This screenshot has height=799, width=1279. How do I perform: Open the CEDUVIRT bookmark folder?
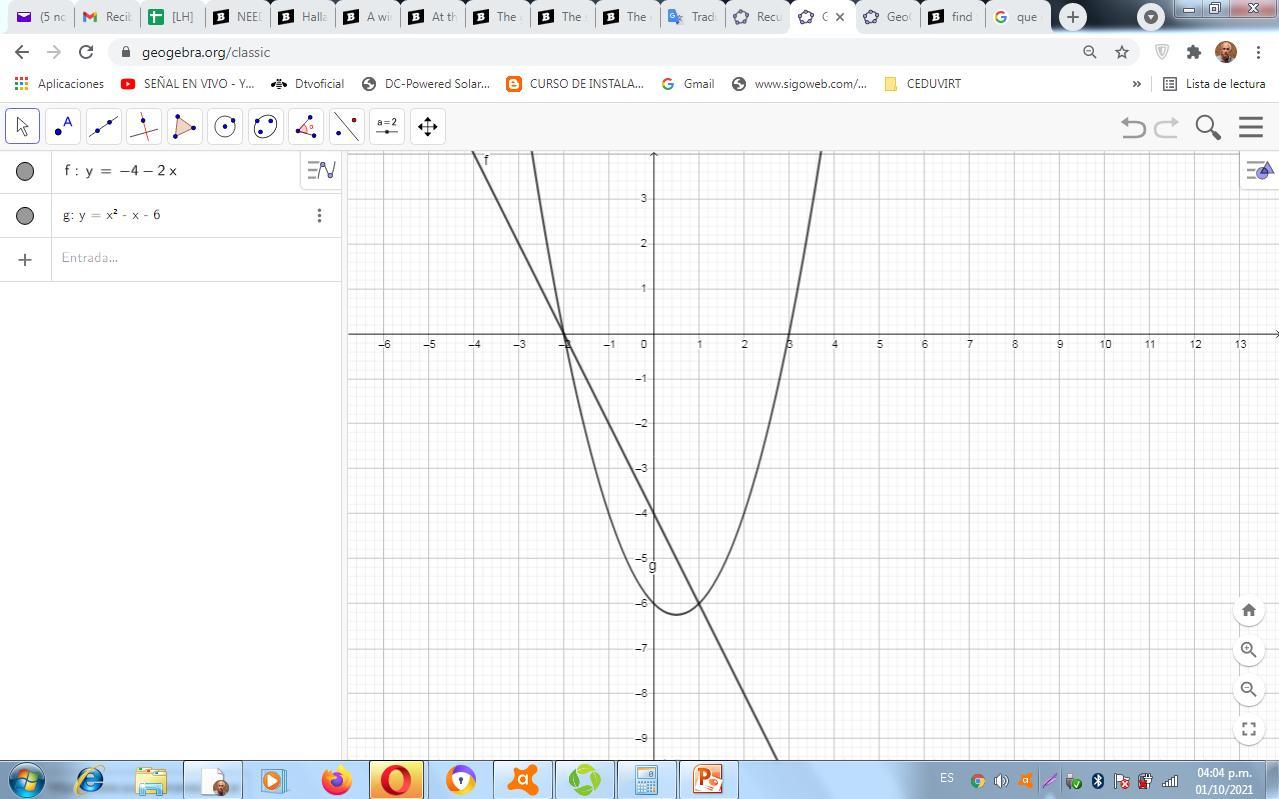point(922,84)
